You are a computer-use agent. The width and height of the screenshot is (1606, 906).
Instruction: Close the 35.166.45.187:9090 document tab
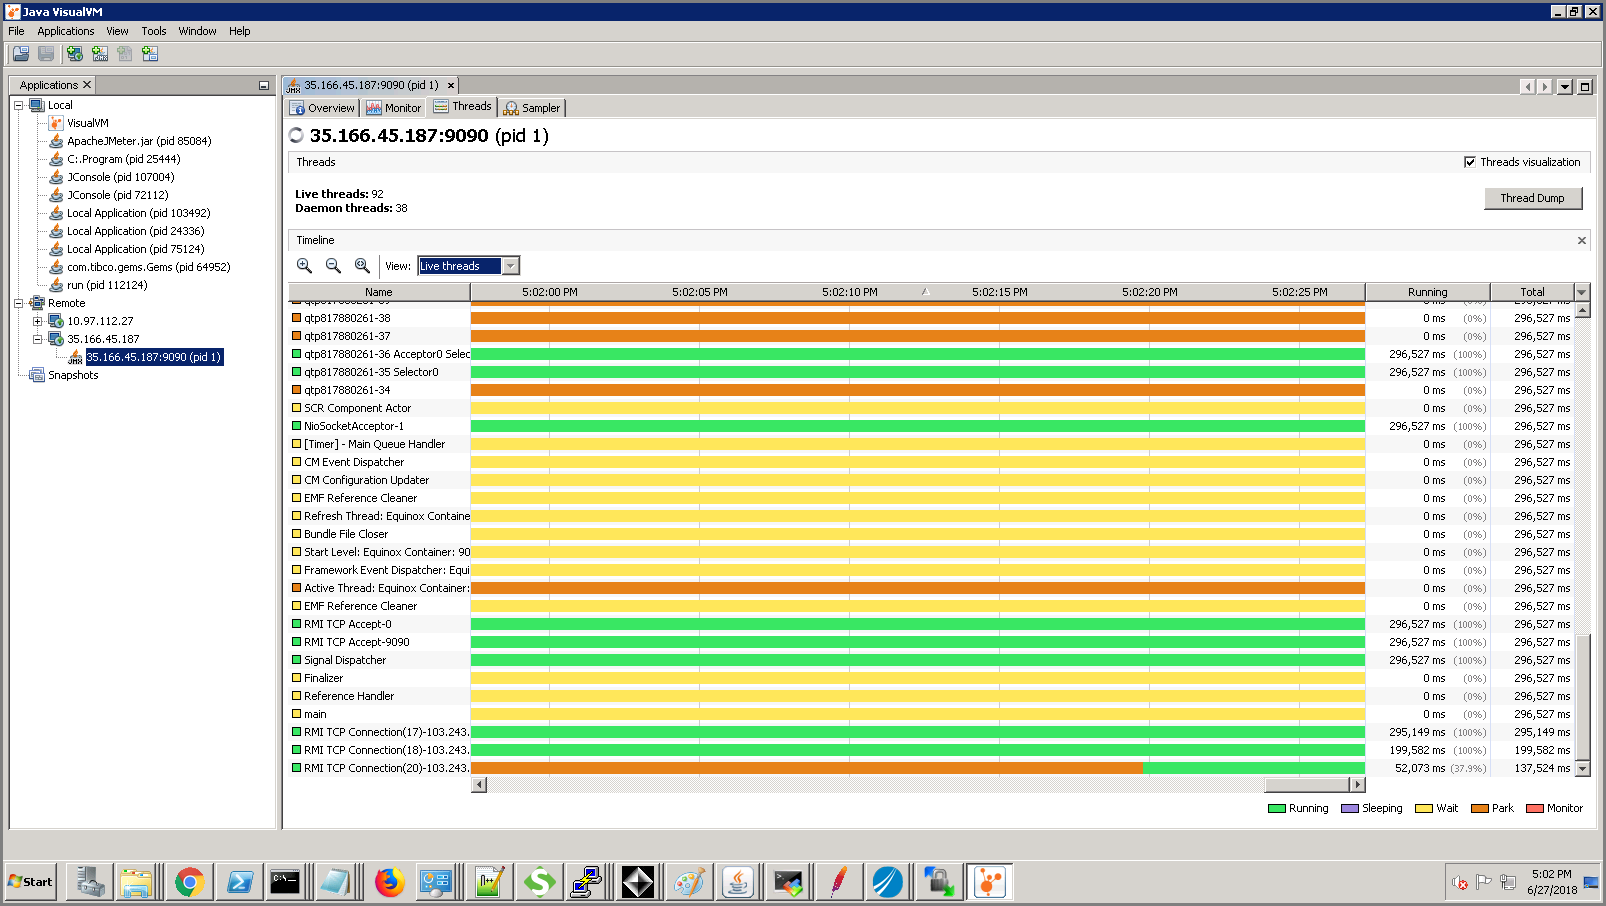click(451, 86)
